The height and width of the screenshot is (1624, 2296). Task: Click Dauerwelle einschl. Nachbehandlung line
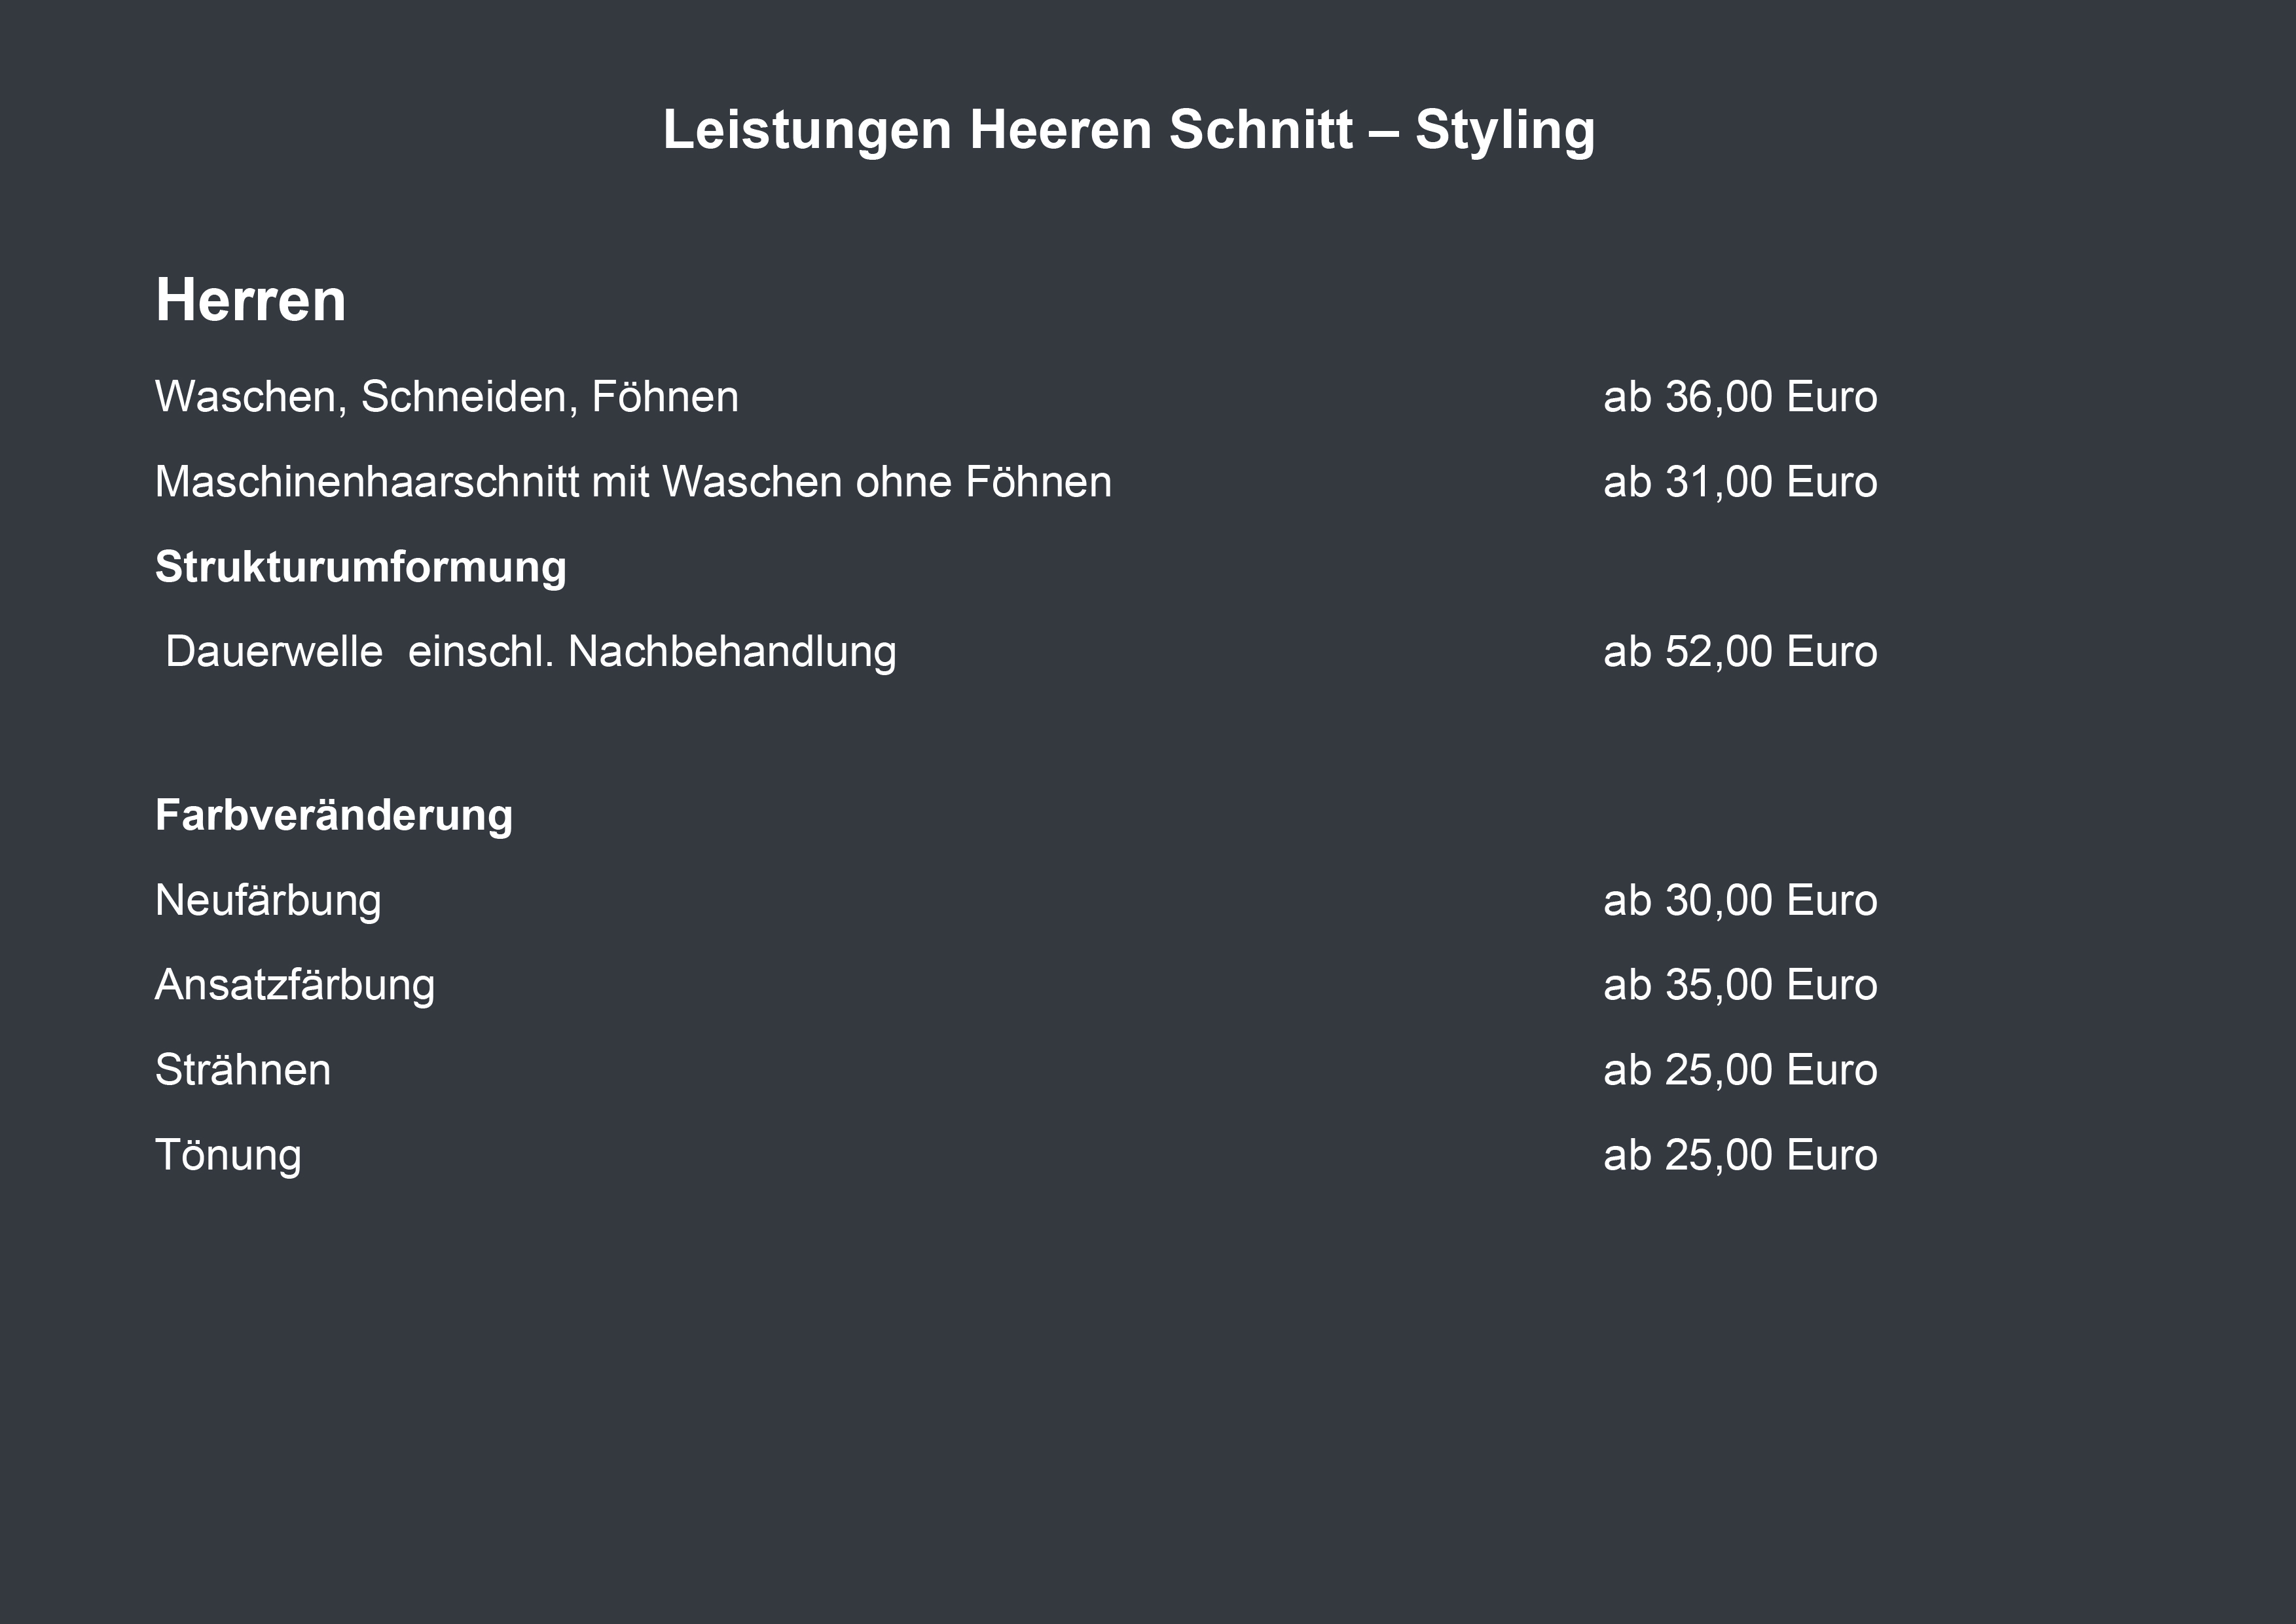tap(531, 652)
